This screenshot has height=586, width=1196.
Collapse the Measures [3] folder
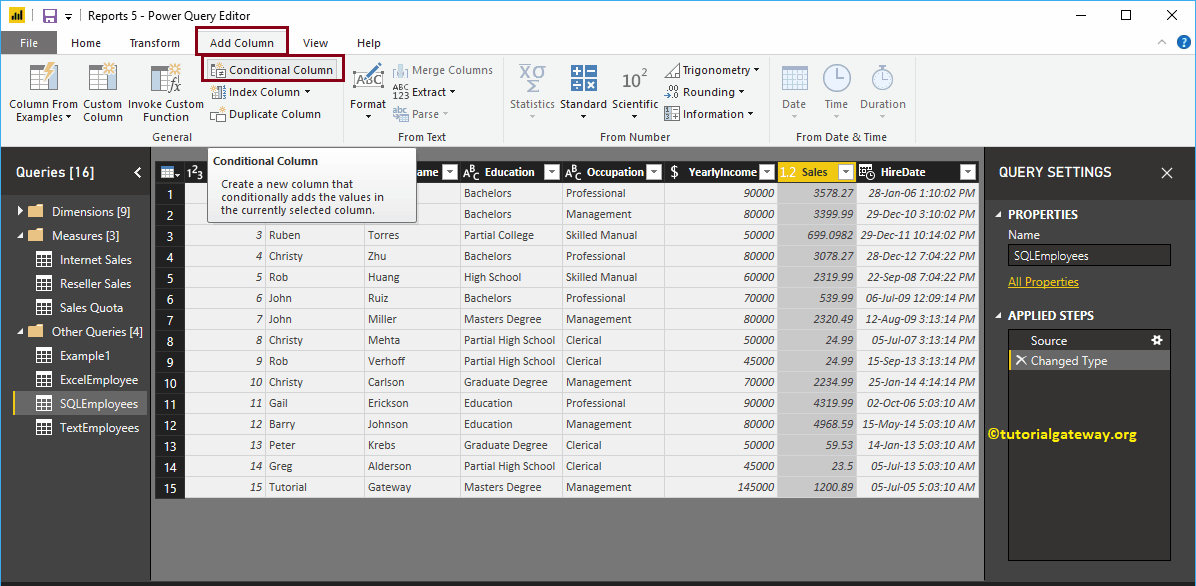(x=20, y=236)
